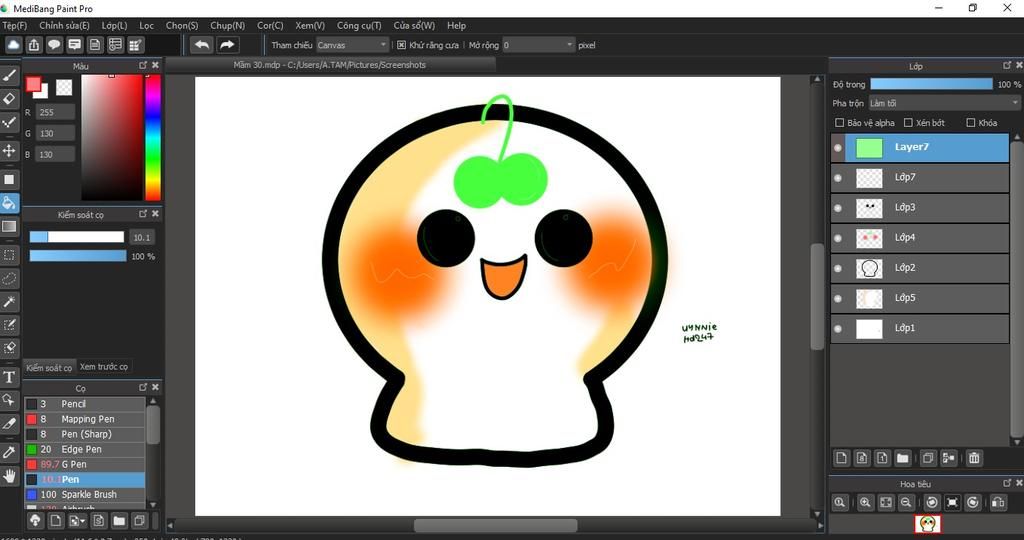Select the Brush tool in the left toolbar

pos(9,75)
